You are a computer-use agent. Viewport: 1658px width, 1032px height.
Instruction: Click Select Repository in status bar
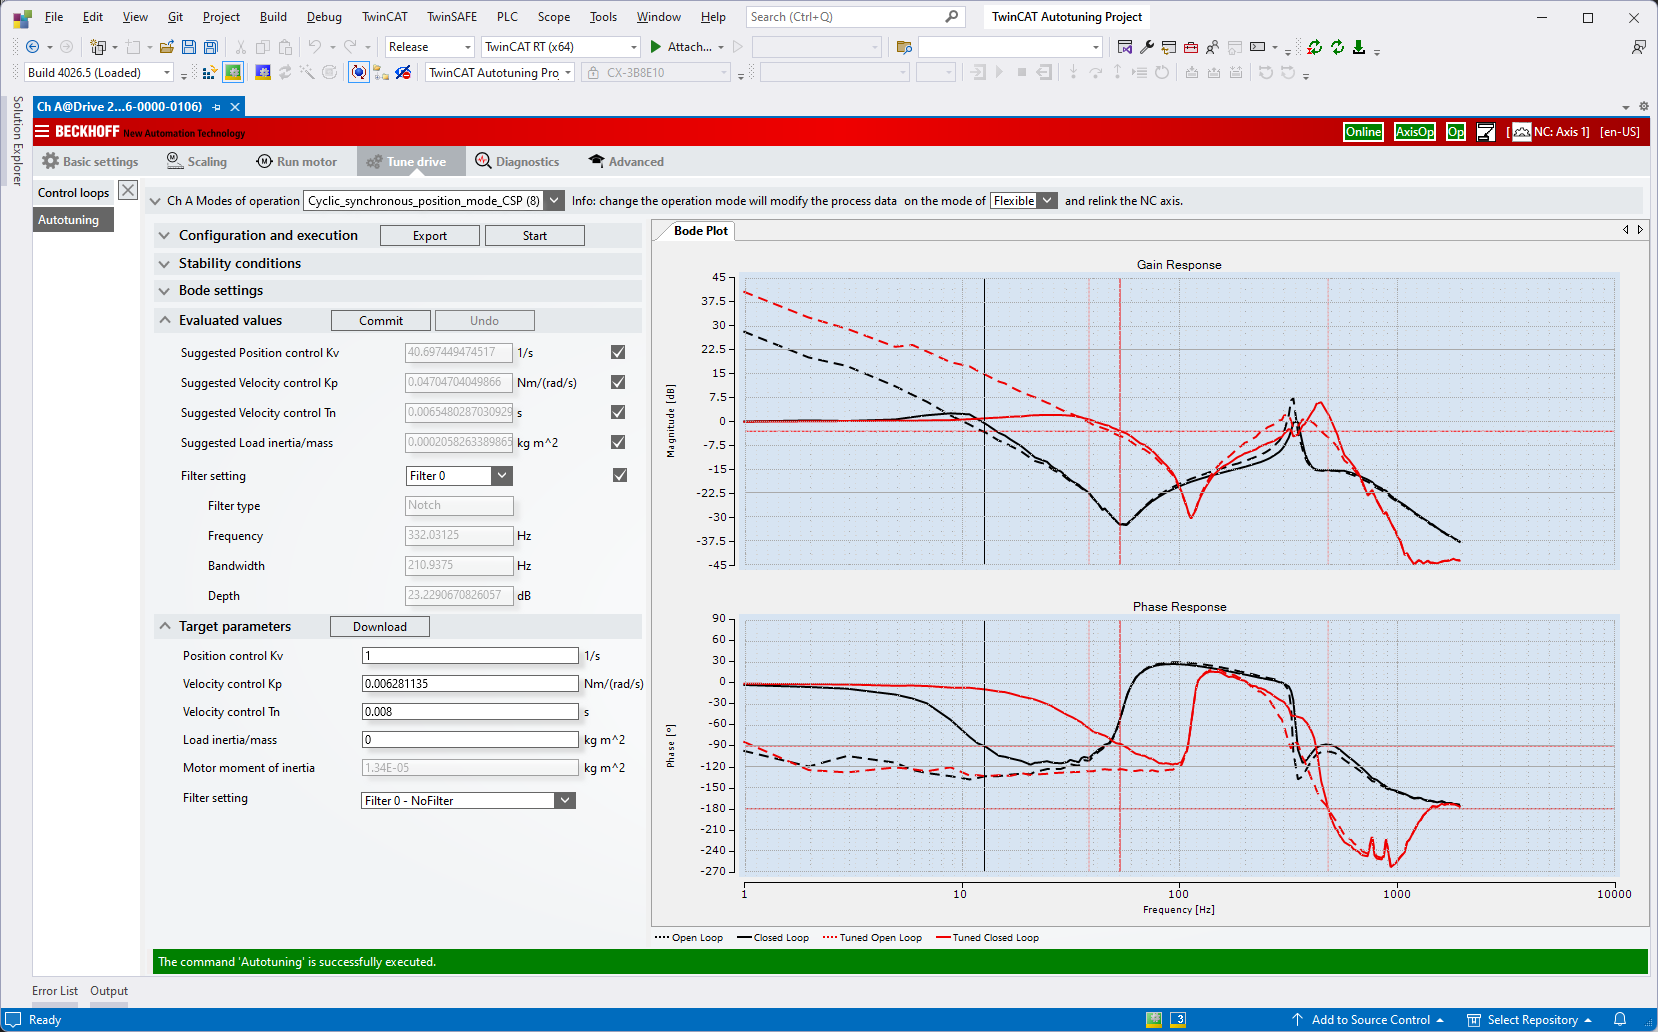(1529, 1020)
